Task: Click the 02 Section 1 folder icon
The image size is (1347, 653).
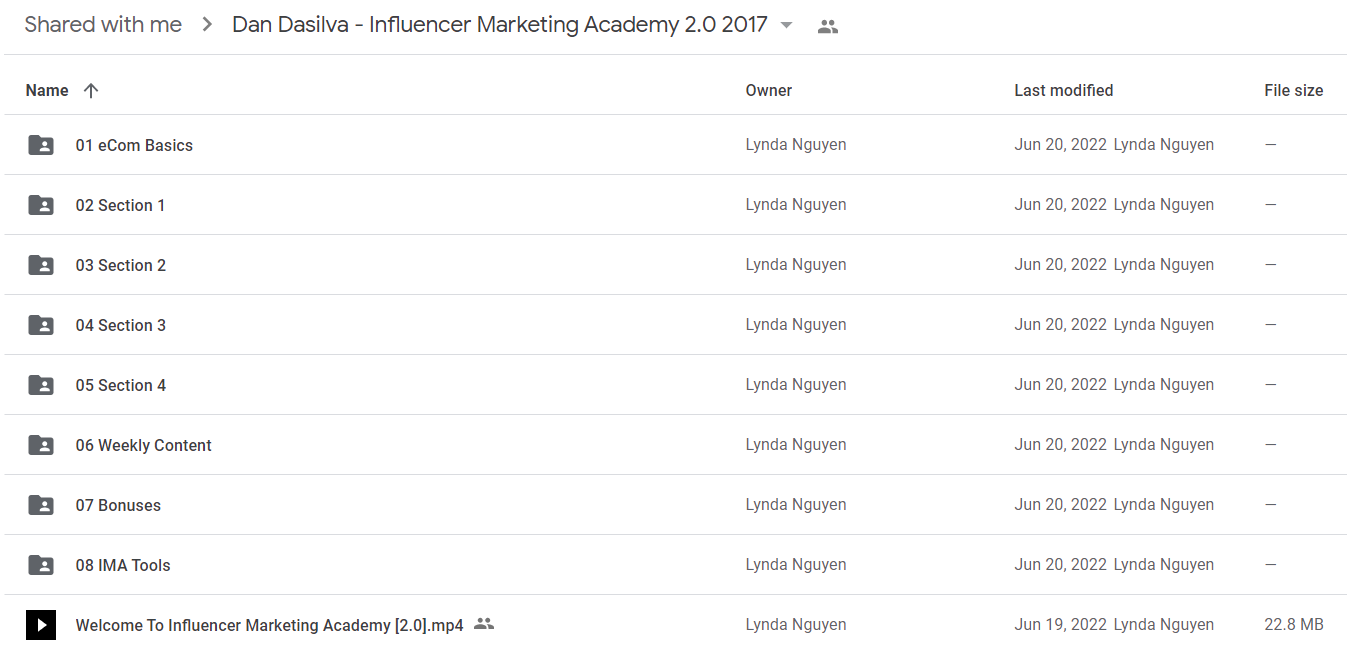Action: point(41,205)
